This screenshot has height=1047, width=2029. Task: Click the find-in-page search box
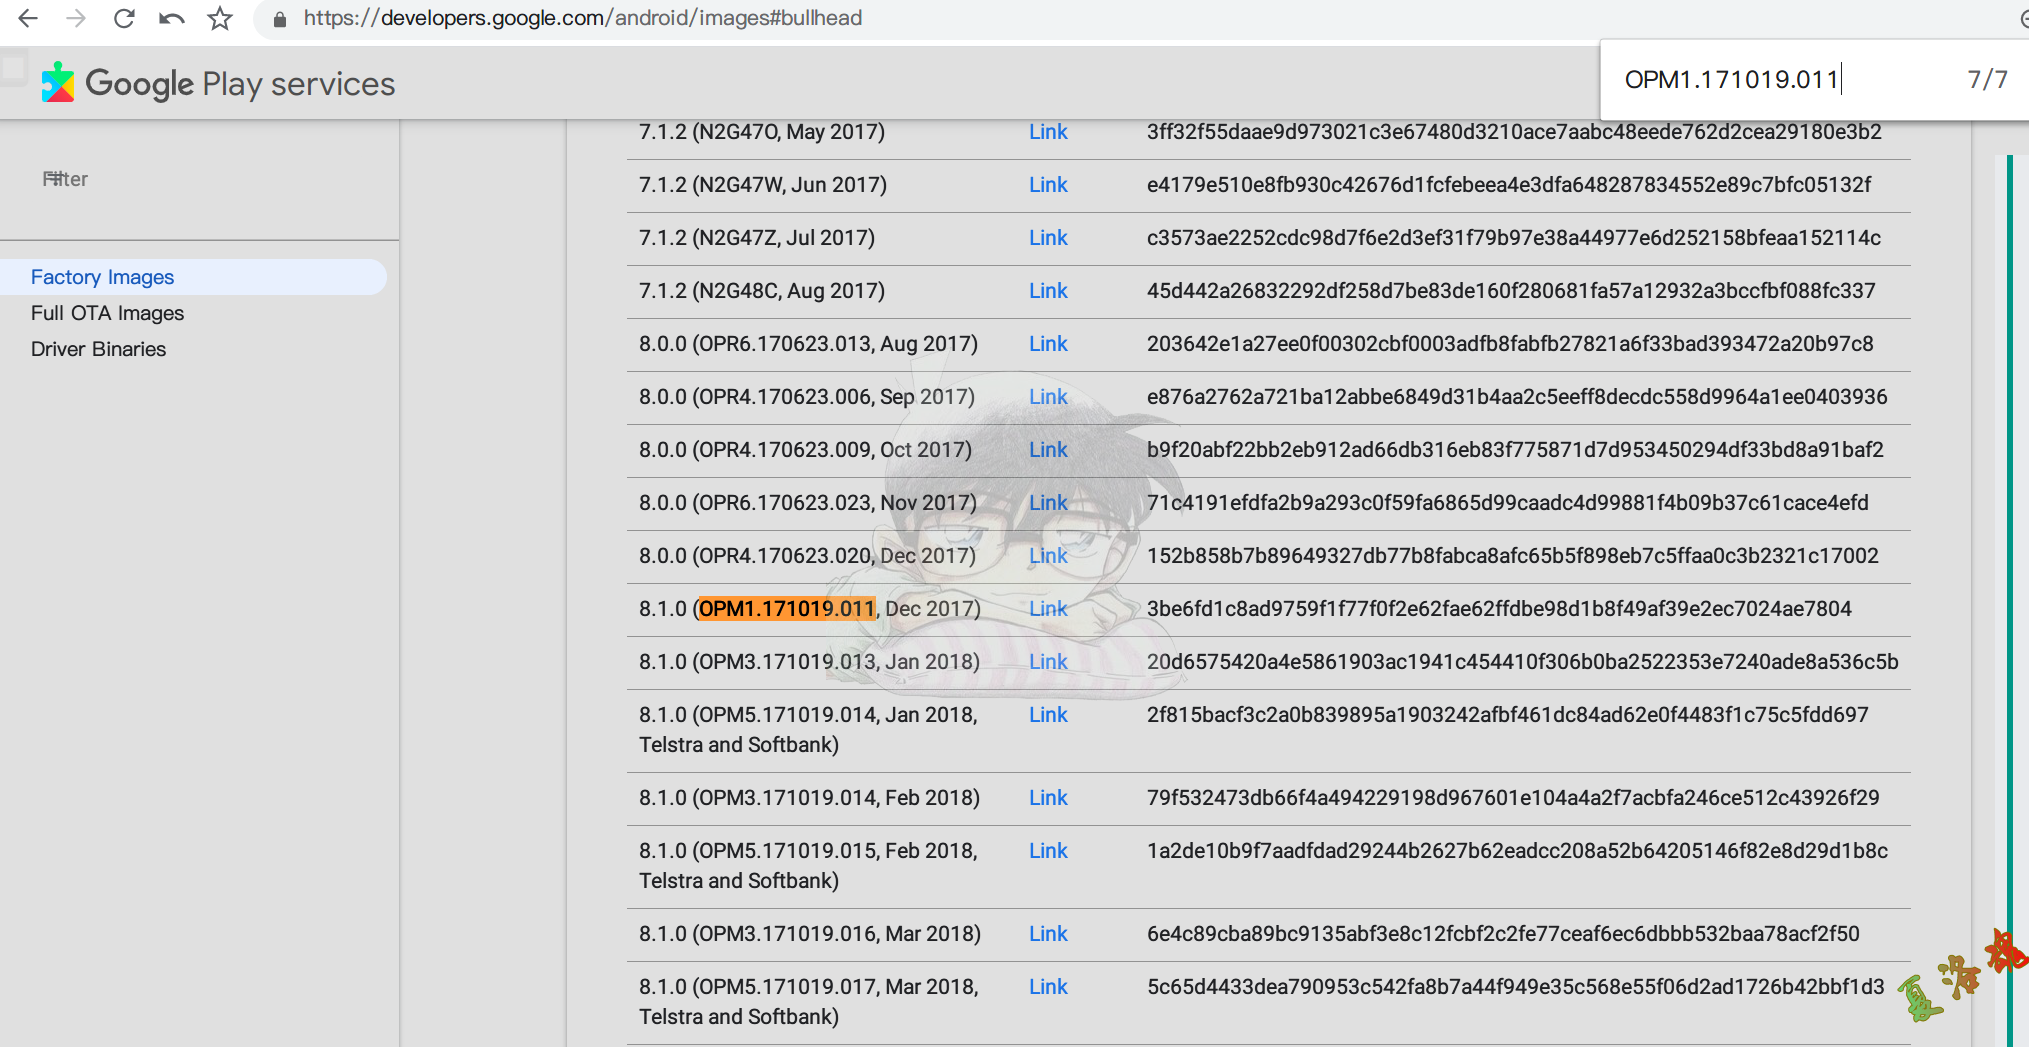[x=1780, y=80]
